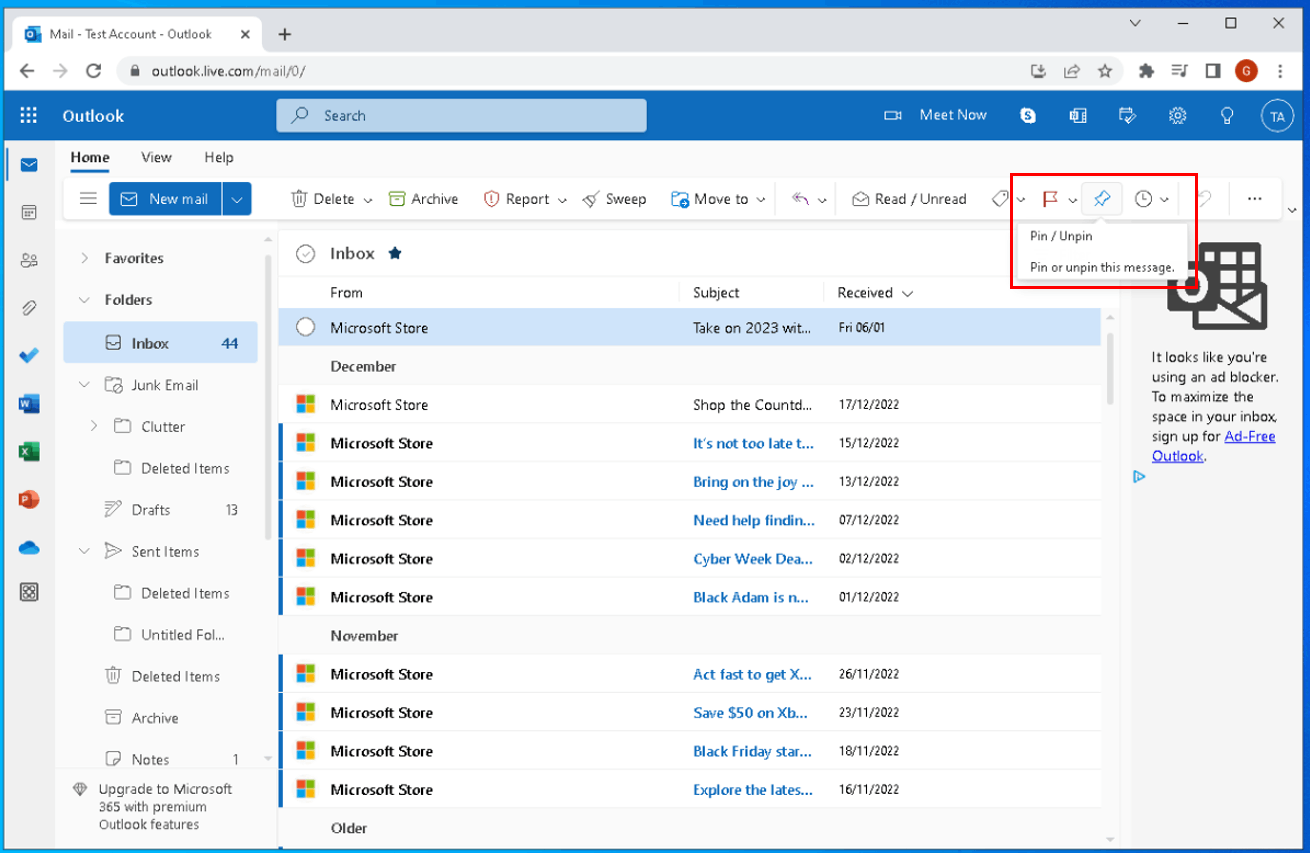
Task: Open the Notes folder
Action: tap(160, 760)
